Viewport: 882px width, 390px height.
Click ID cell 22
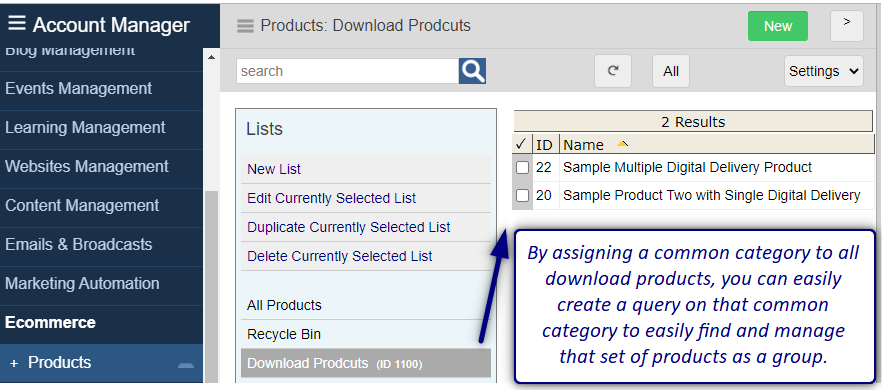pyautogui.click(x=543, y=167)
